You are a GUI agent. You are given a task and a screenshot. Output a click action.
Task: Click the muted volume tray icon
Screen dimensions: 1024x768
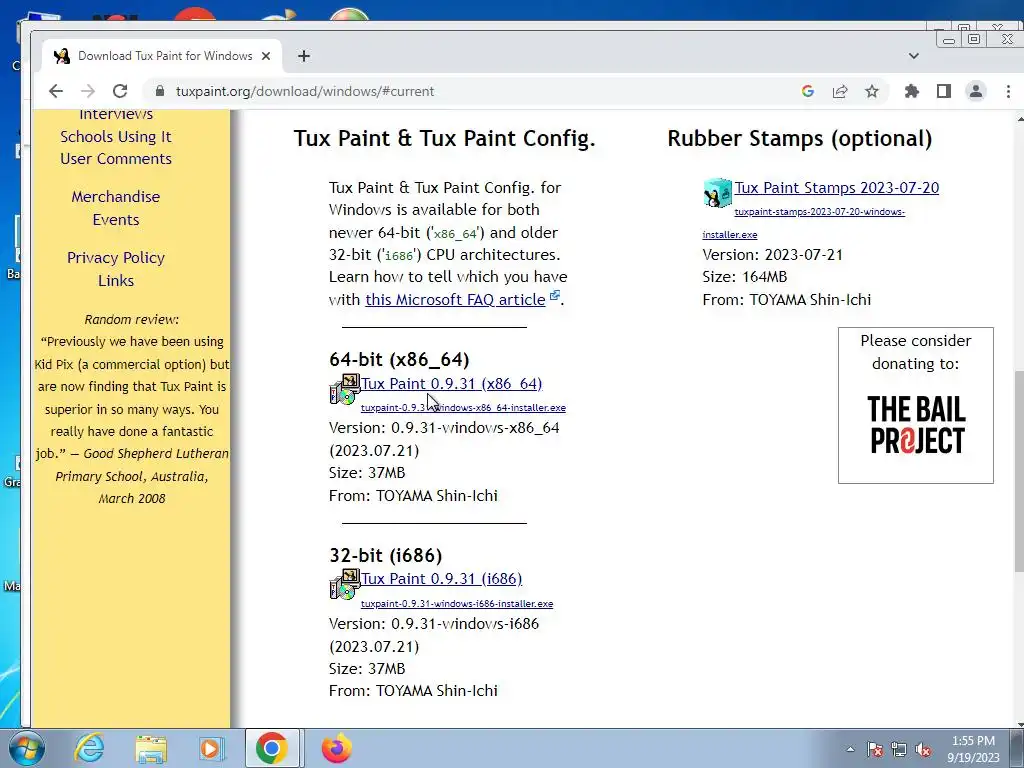923,749
